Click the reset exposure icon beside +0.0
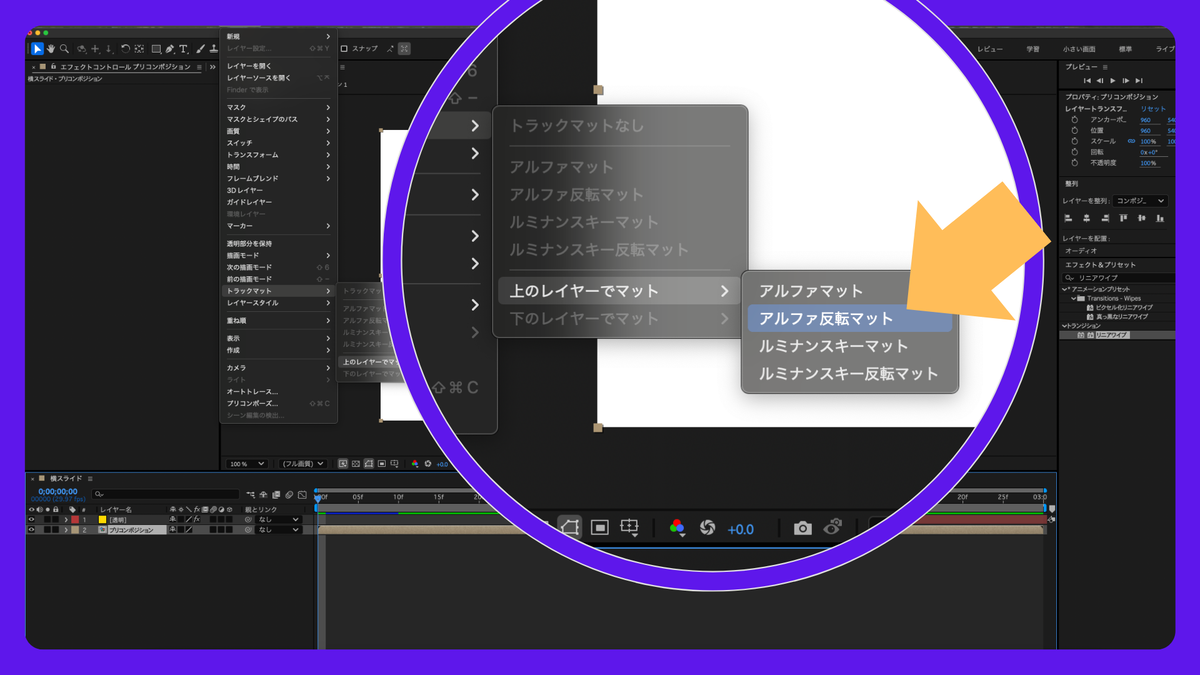 428,464
